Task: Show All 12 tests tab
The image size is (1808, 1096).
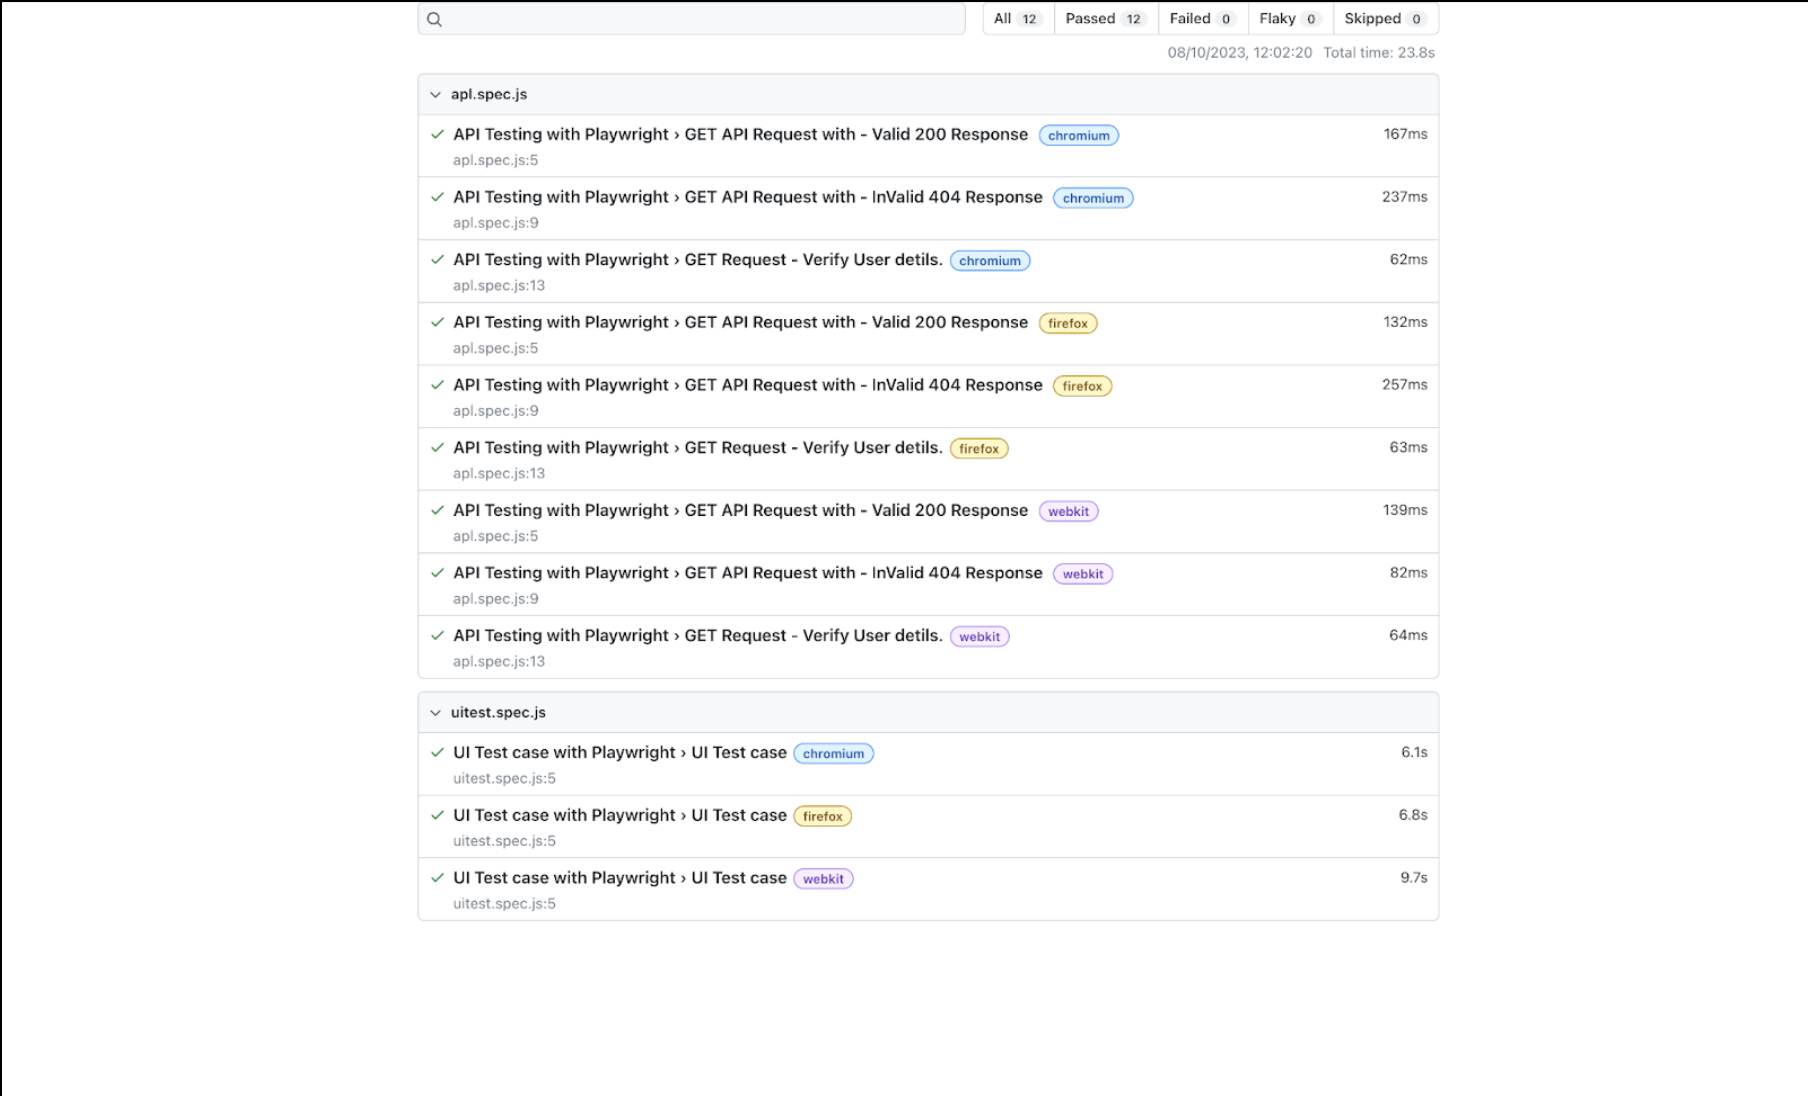Action: tap(1017, 19)
